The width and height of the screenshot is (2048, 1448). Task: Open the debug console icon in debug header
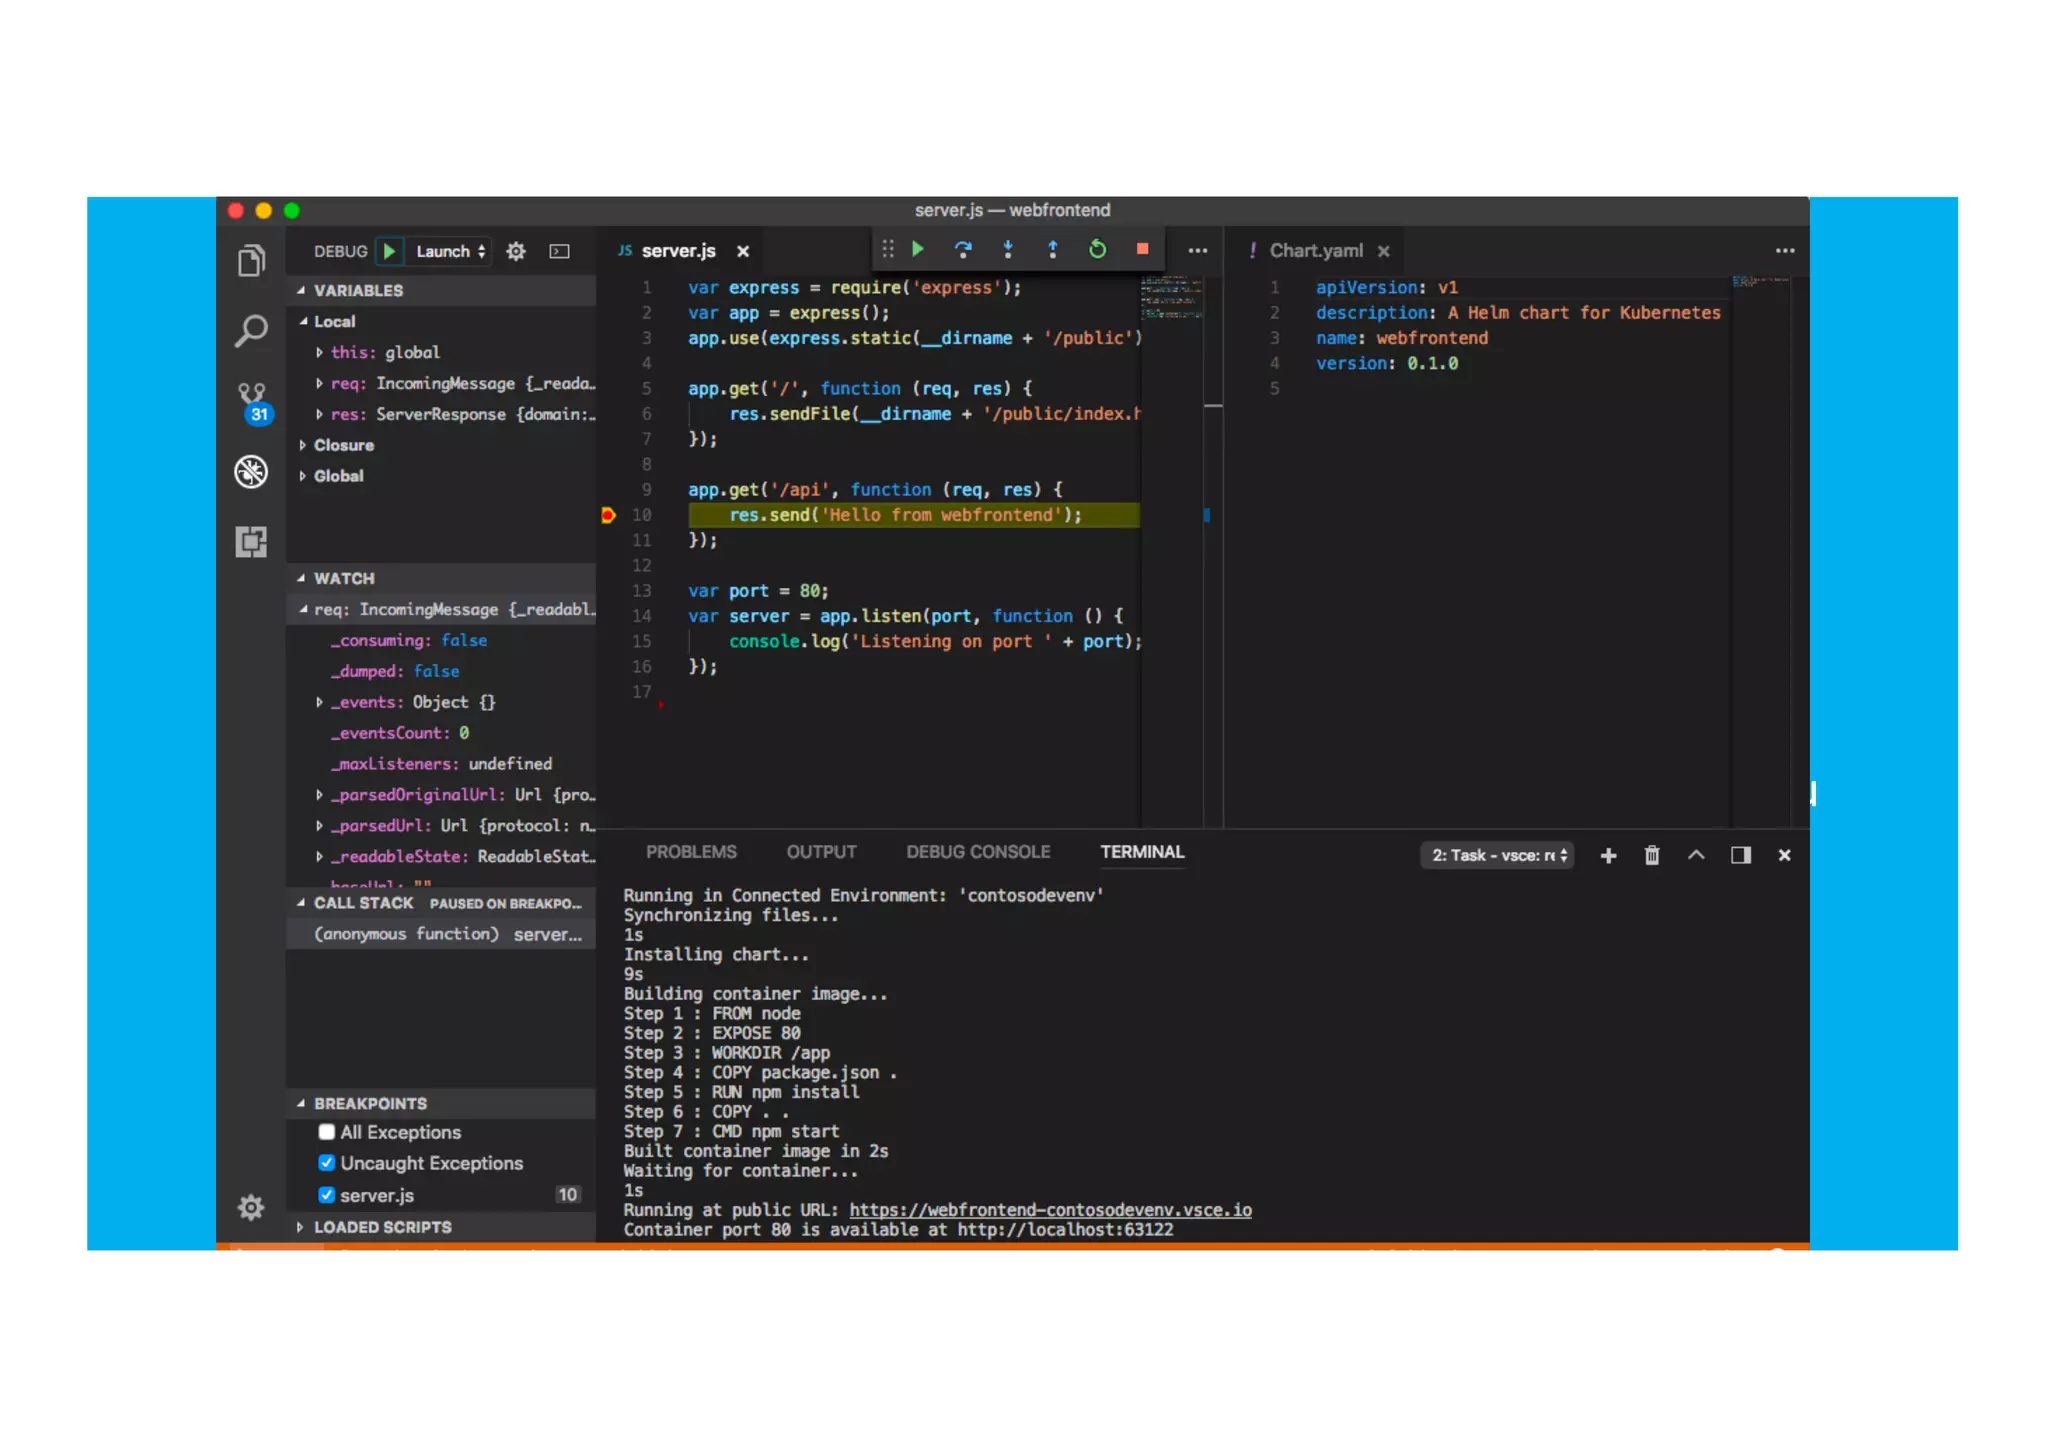559,251
